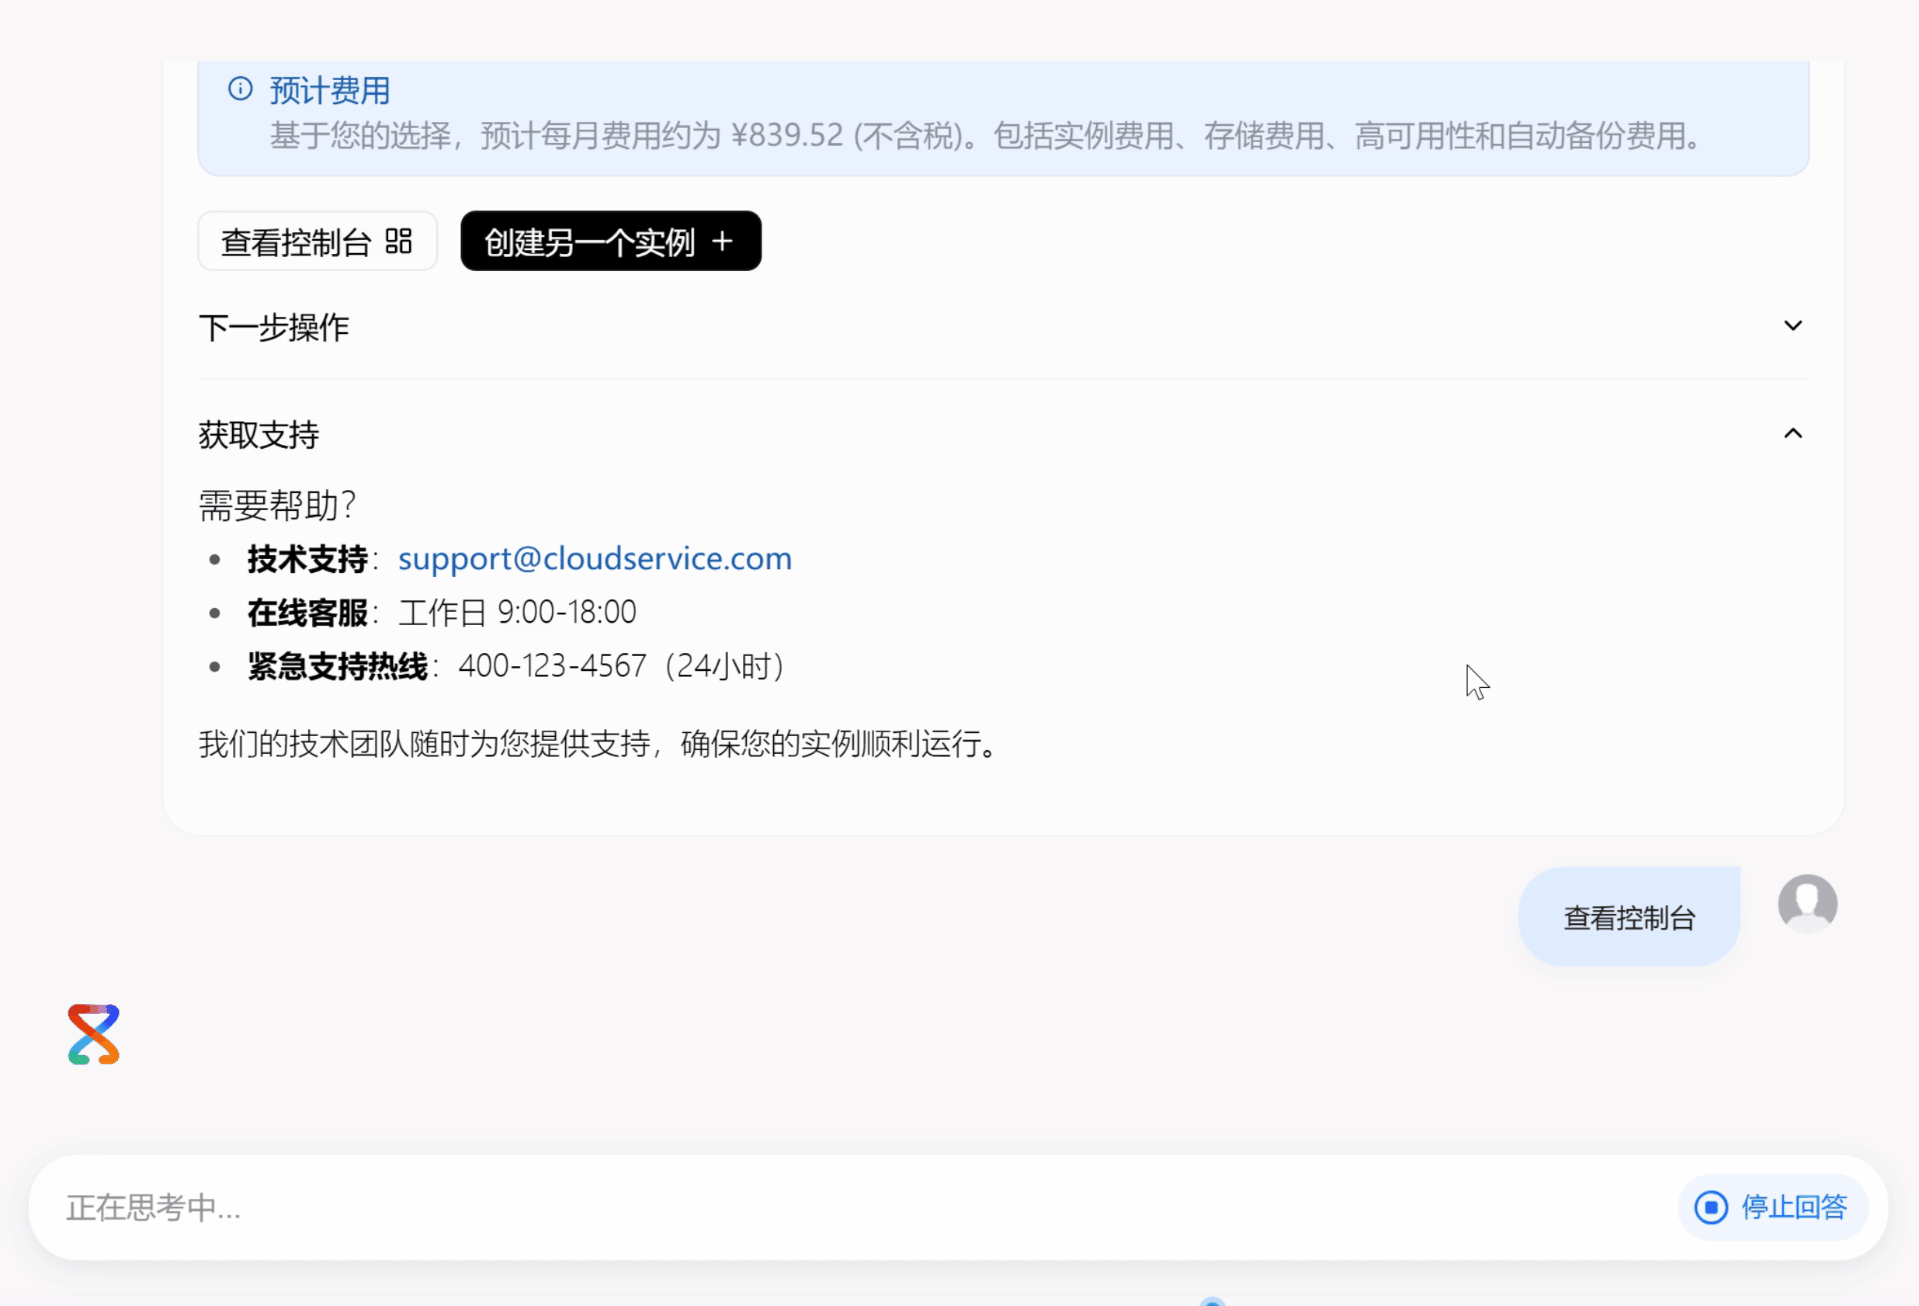1919x1306 pixels.
Task: Click the plus icon on 创建另一个实例
Action: [x=722, y=241]
